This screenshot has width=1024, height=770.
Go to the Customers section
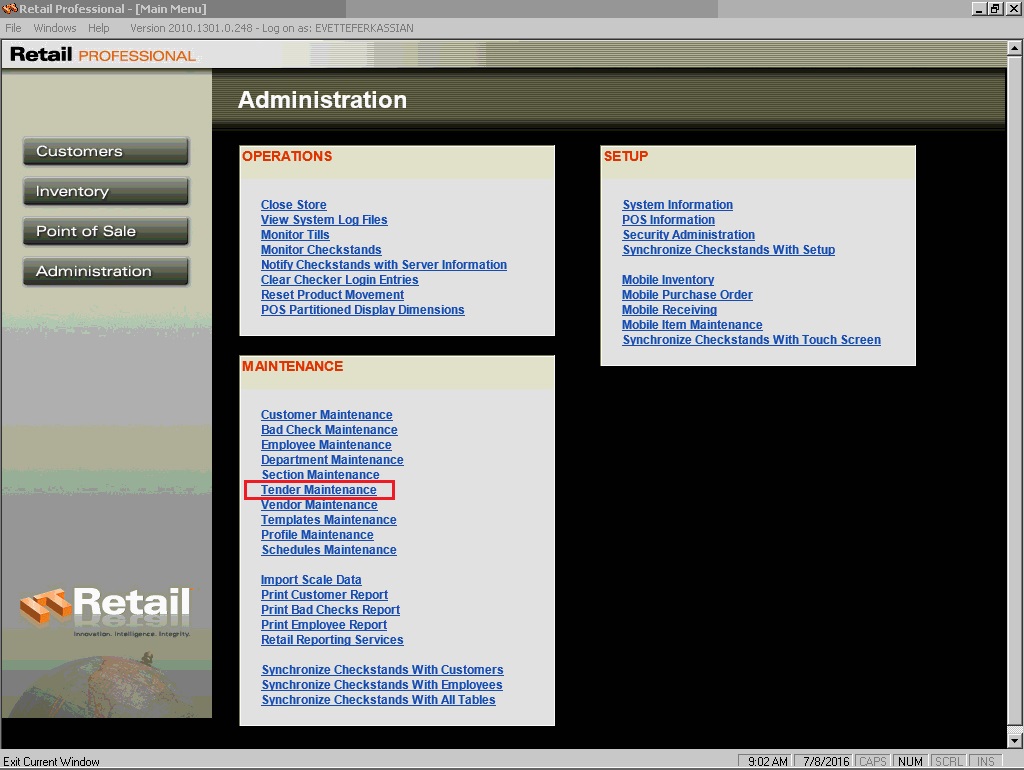click(x=105, y=151)
